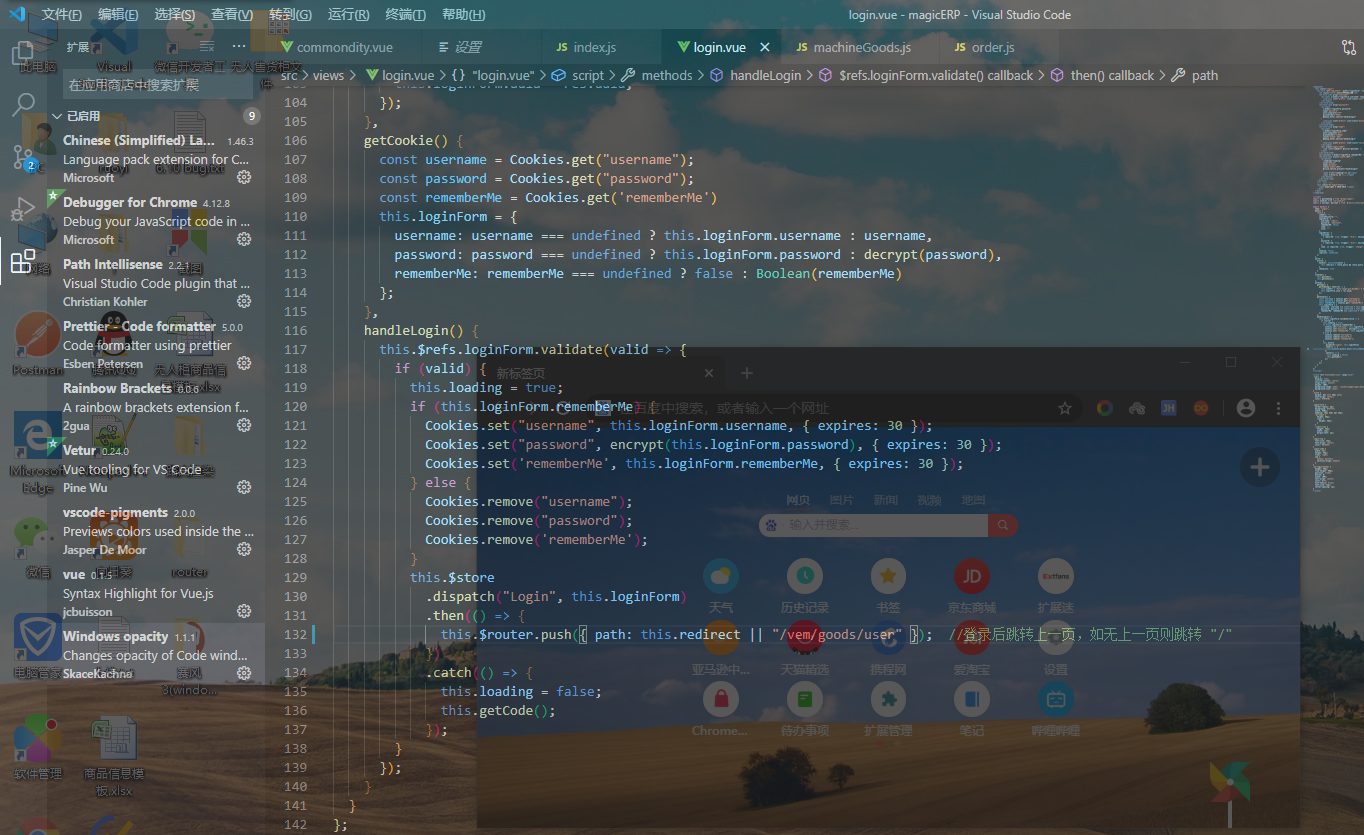This screenshot has height=835, width=1364.
Task: Open the 哔哩哔哩 shortcut icon
Action: click(1055, 699)
